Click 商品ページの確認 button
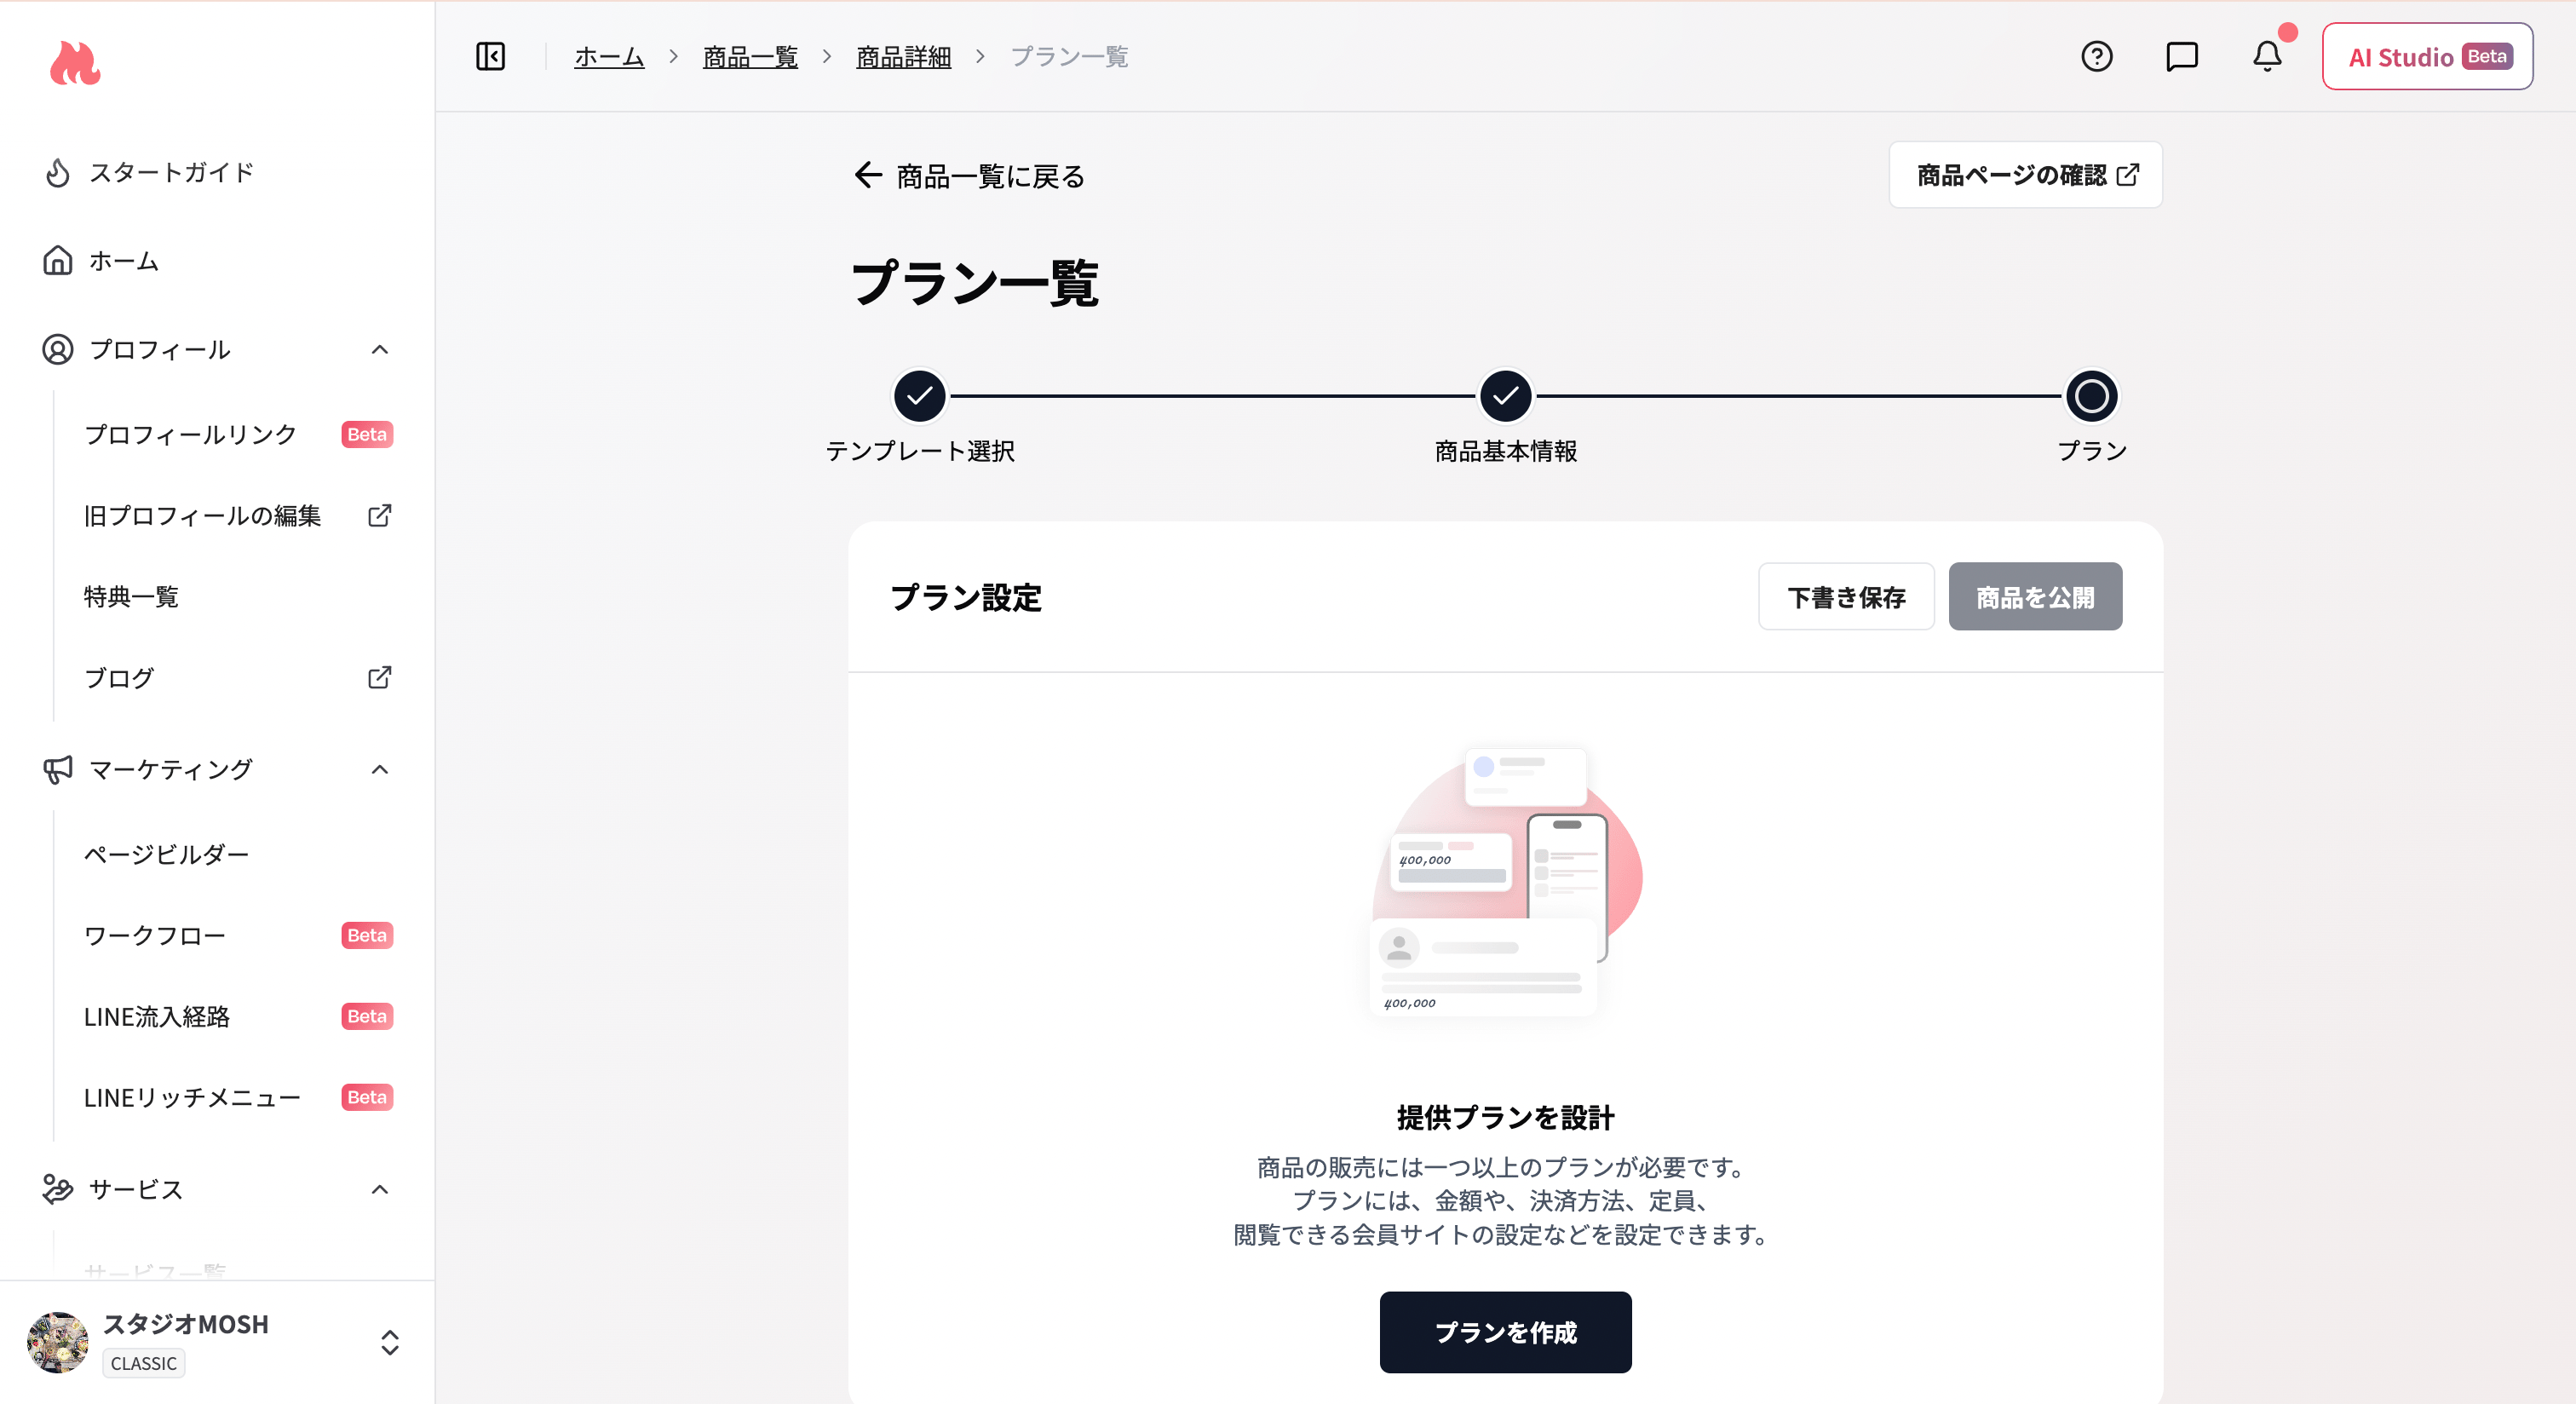 (2025, 175)
